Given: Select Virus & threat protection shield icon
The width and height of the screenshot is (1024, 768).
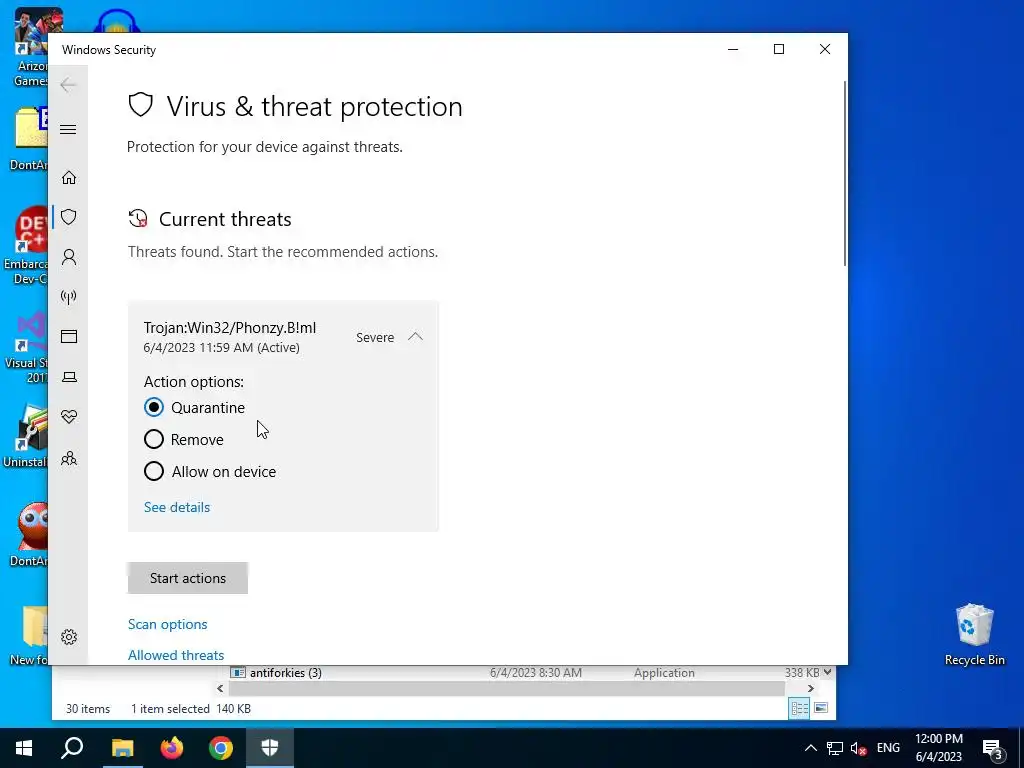Looking at the screenshot, I should coord(69,217).
